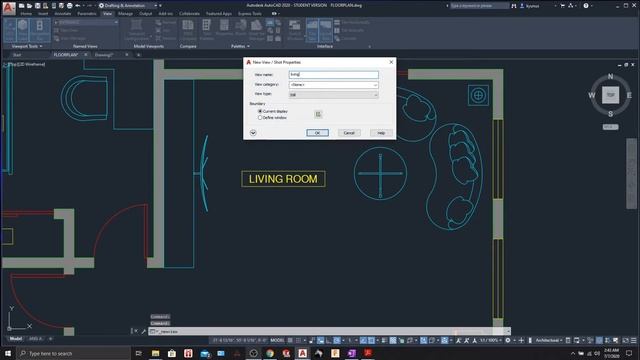
Task: Toggle the drawing grid icon in status bar
Action: tap(290, 340)
